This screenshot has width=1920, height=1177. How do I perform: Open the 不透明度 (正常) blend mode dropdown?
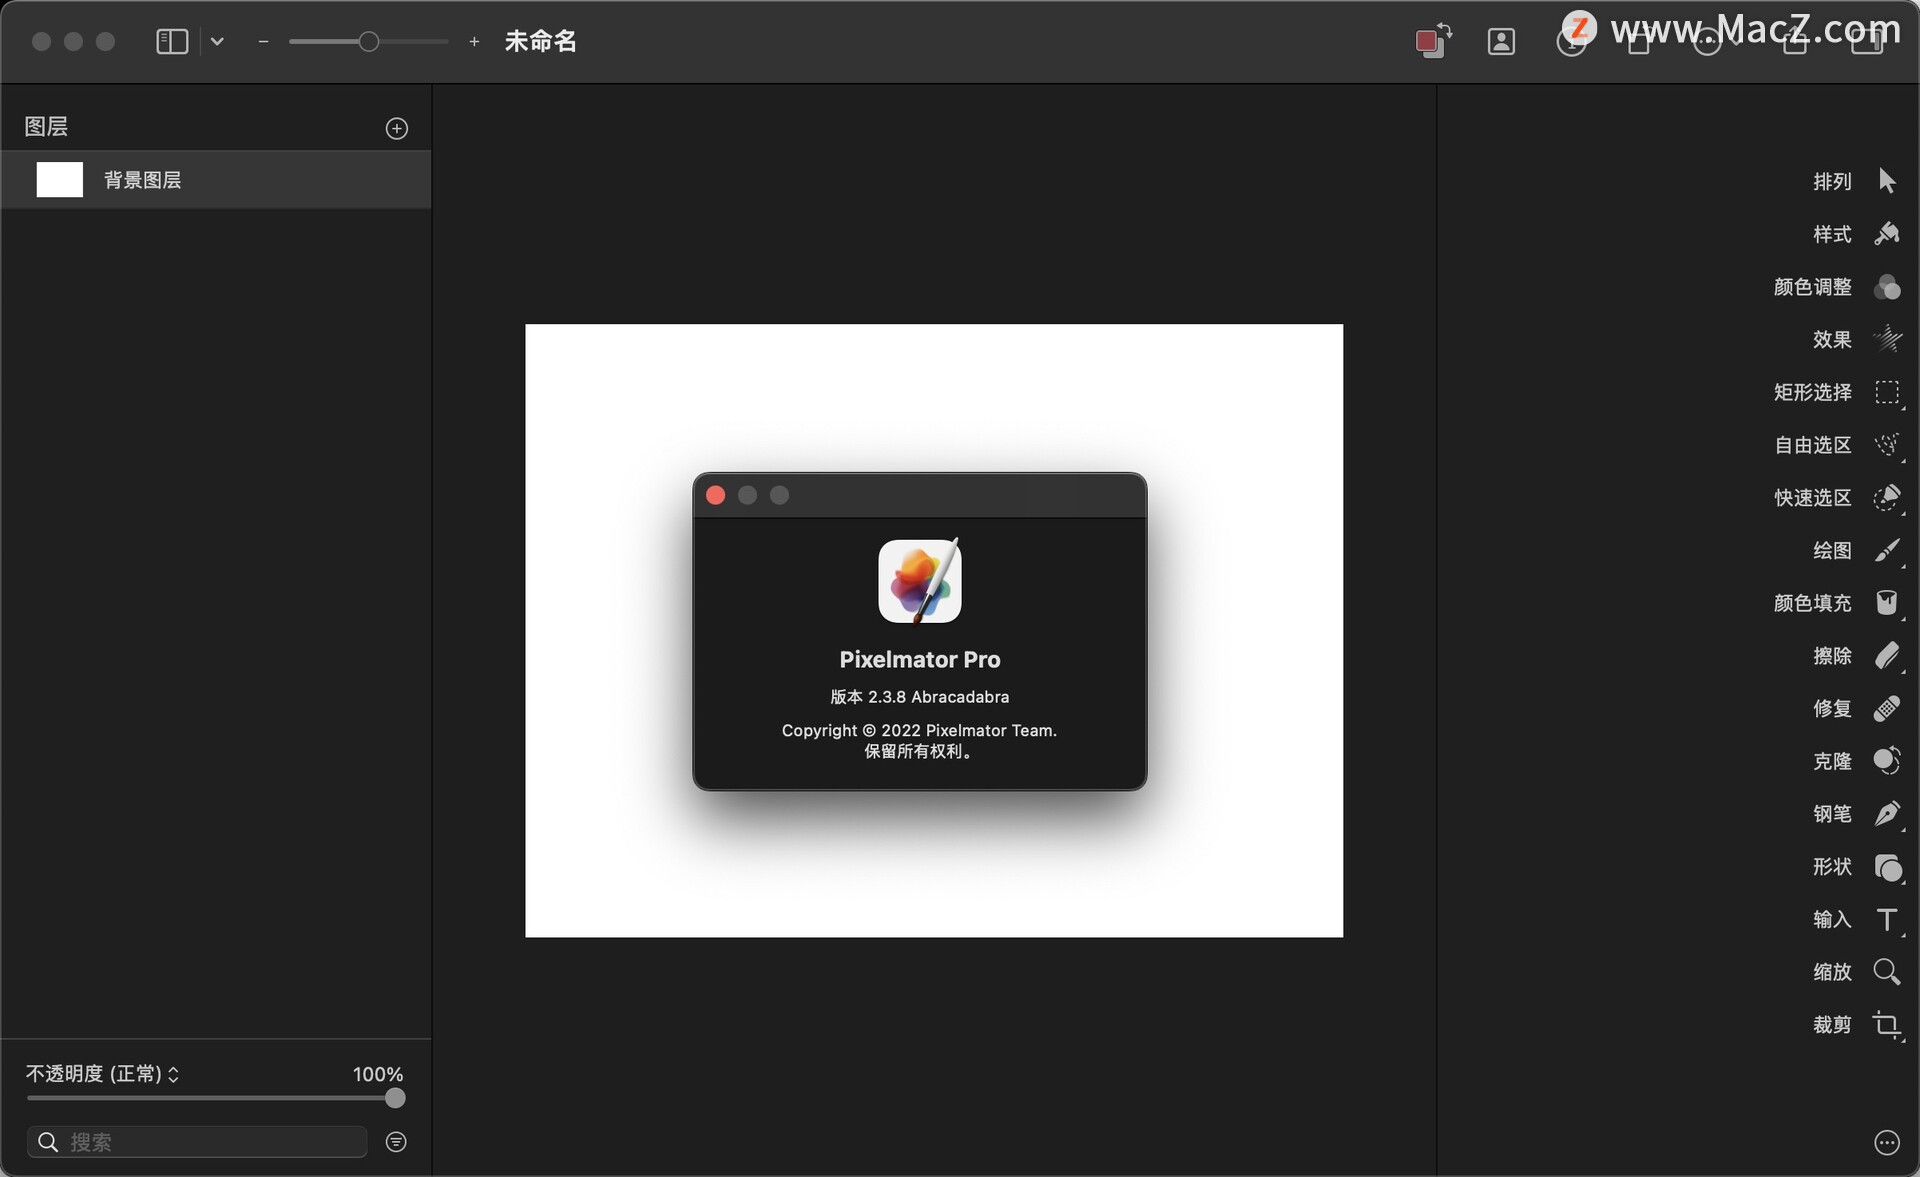click(x=103, y=1074)
